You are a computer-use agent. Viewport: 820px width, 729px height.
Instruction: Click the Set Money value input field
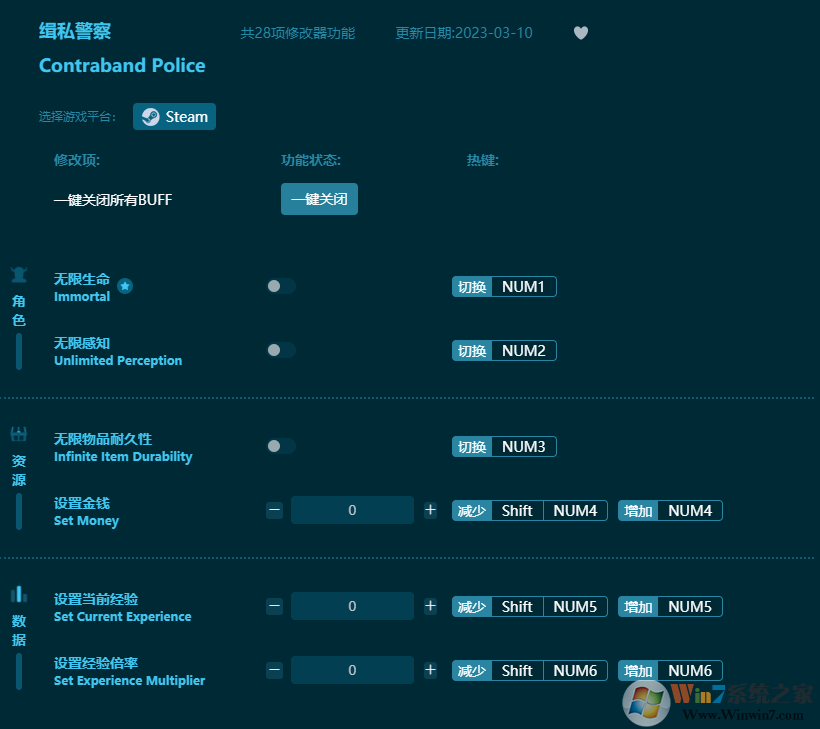tap(352, 510)
